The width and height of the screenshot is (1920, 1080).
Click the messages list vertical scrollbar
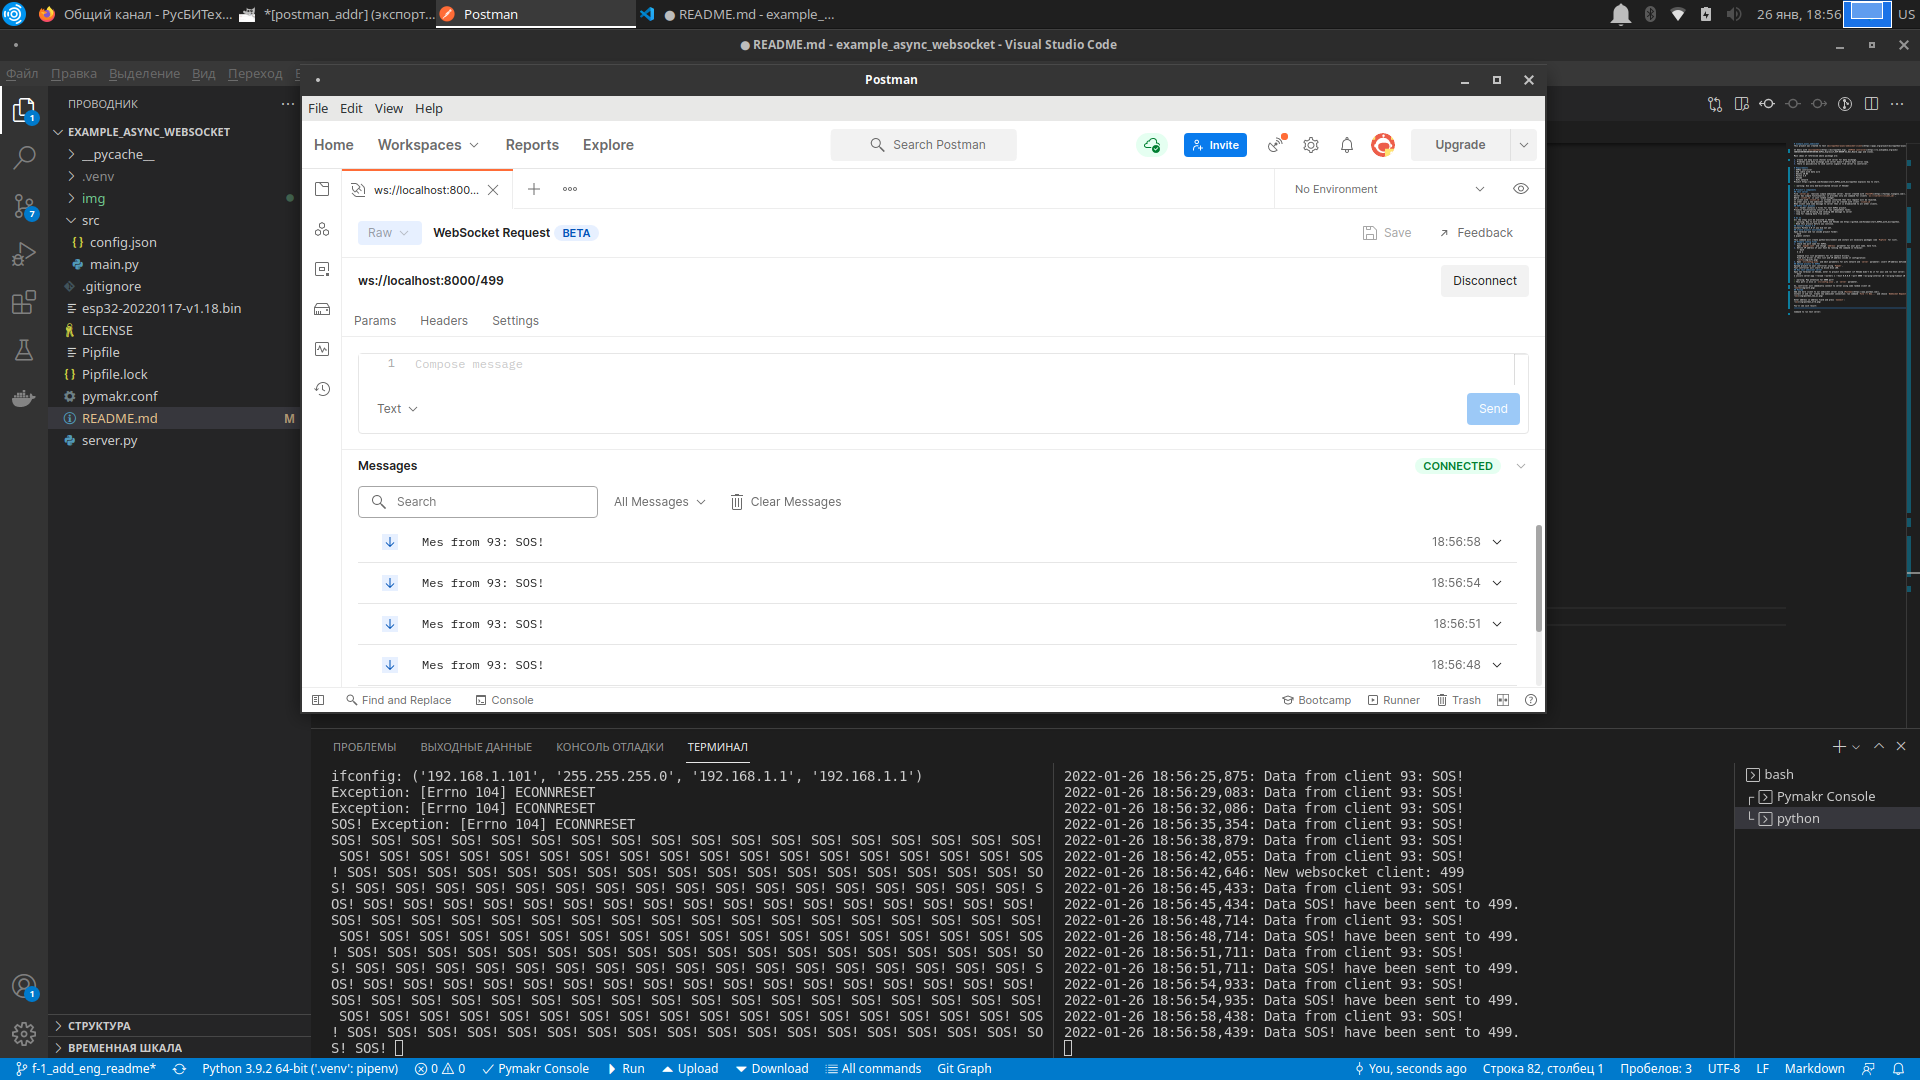click(1538, 580)
